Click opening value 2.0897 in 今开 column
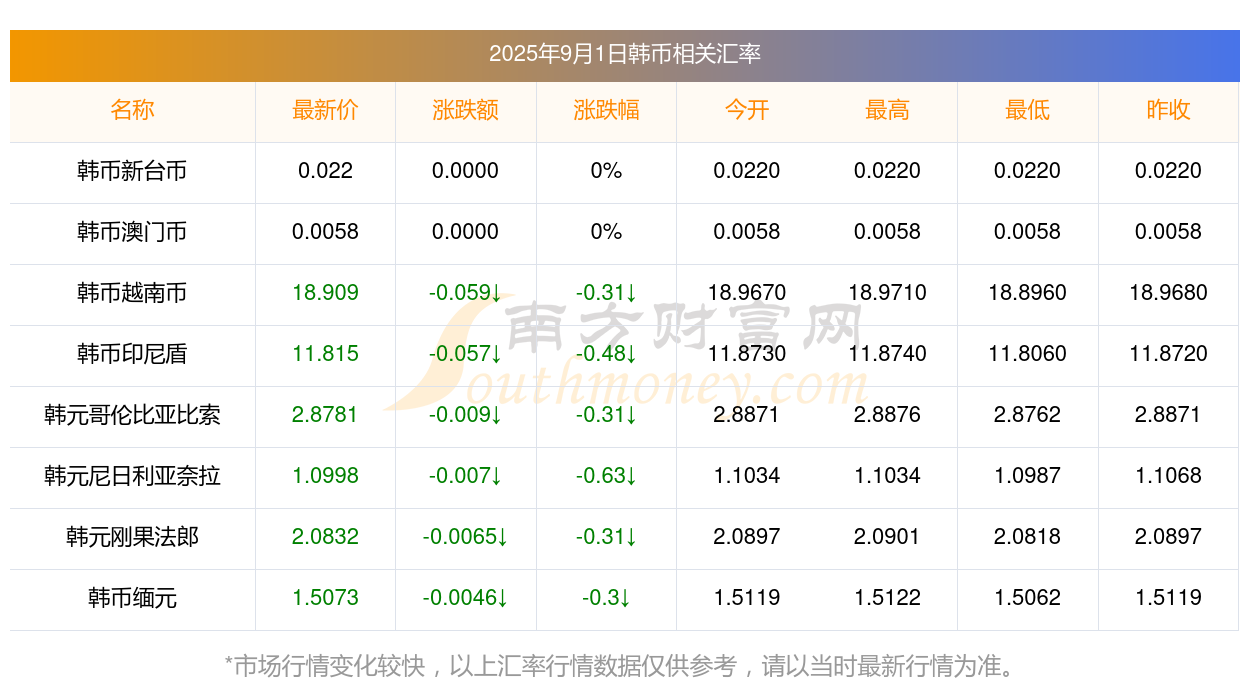The width and height of the screenshot is (1250, 698). coord(747,537)
